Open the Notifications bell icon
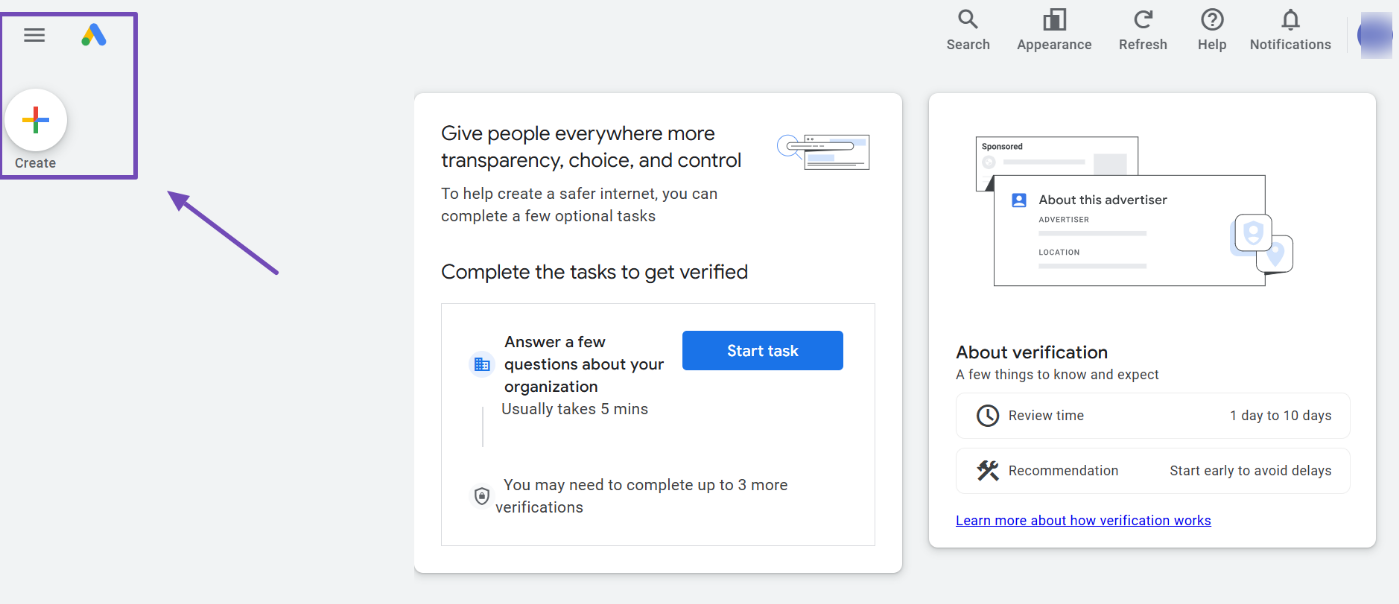The width and height of the screenshot is (1399, 604). [1290, 20]
